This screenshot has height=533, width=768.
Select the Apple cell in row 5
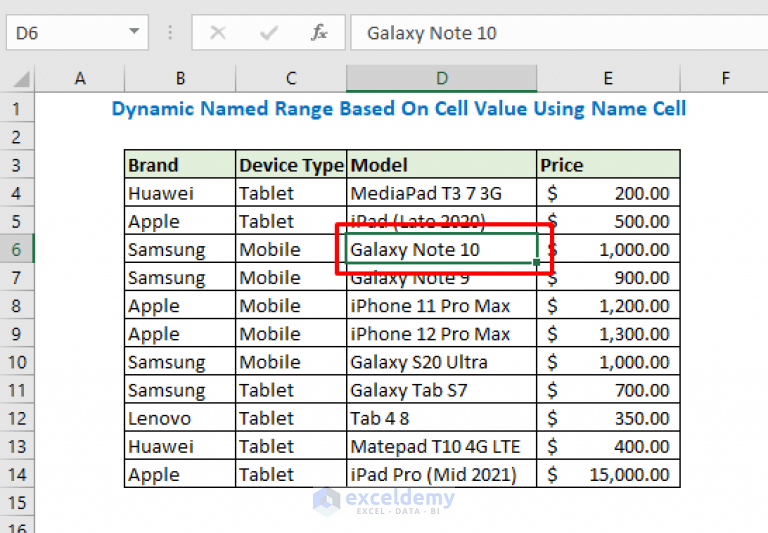180,221
